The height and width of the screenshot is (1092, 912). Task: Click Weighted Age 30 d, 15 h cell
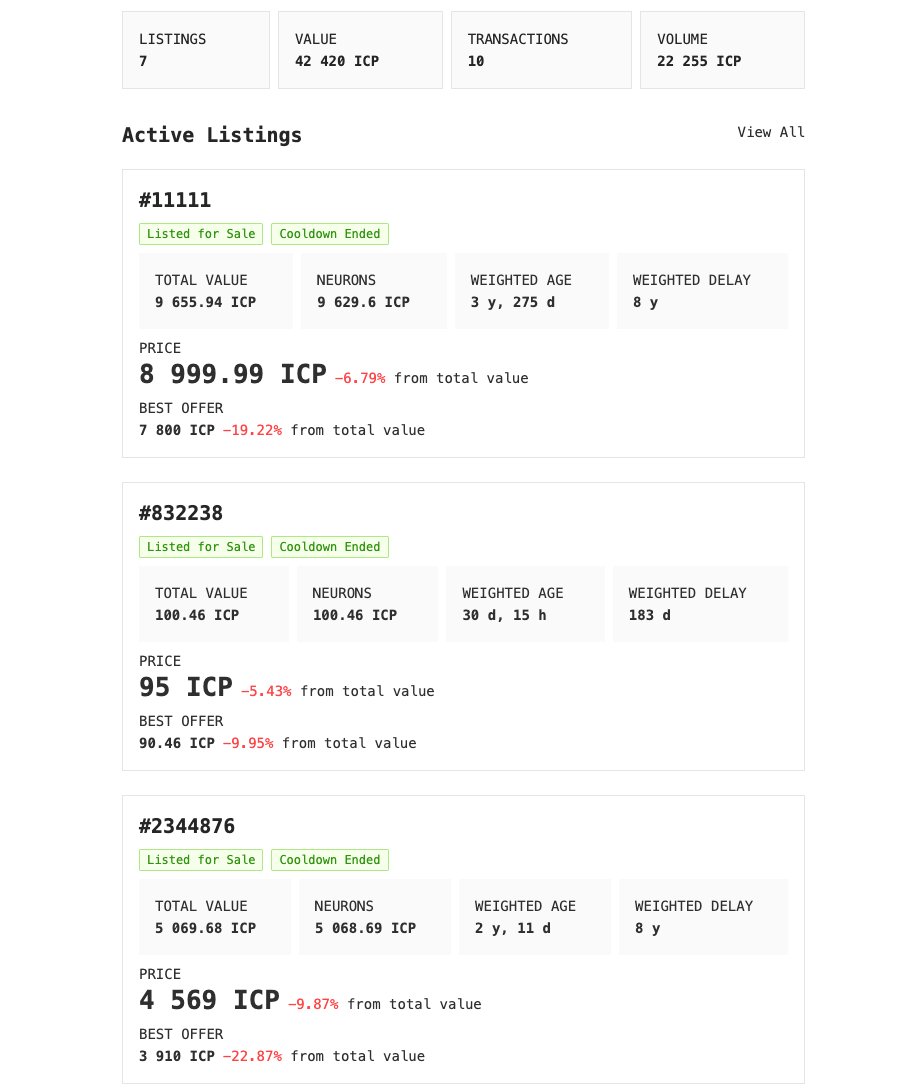pyautogui.click(x=525, y=604)
